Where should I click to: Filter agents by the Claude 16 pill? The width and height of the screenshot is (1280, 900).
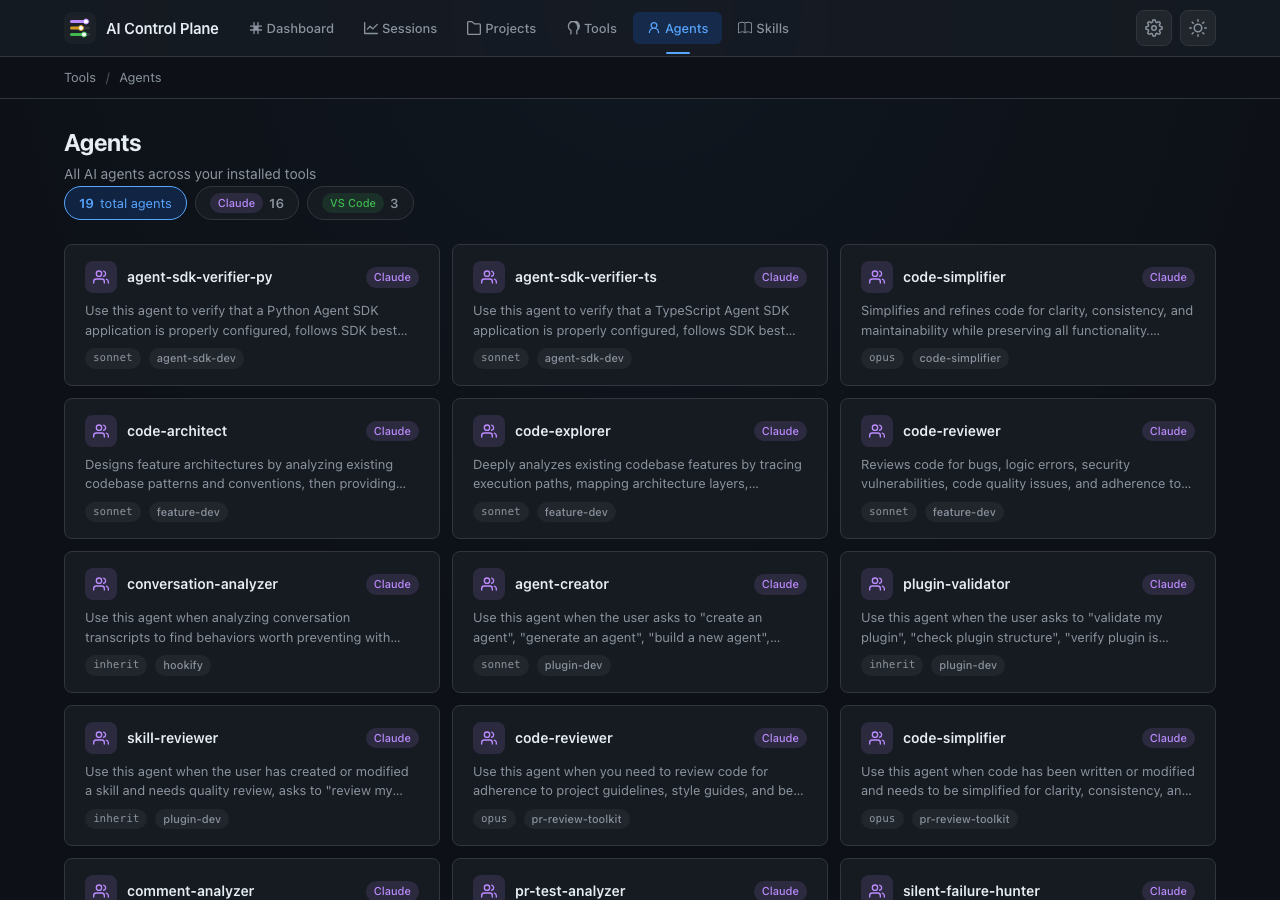(247, 203)
